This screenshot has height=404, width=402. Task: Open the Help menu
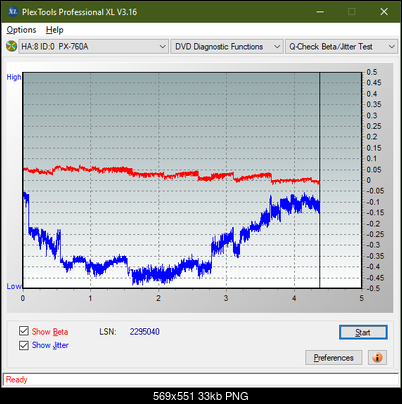[55, 30]
